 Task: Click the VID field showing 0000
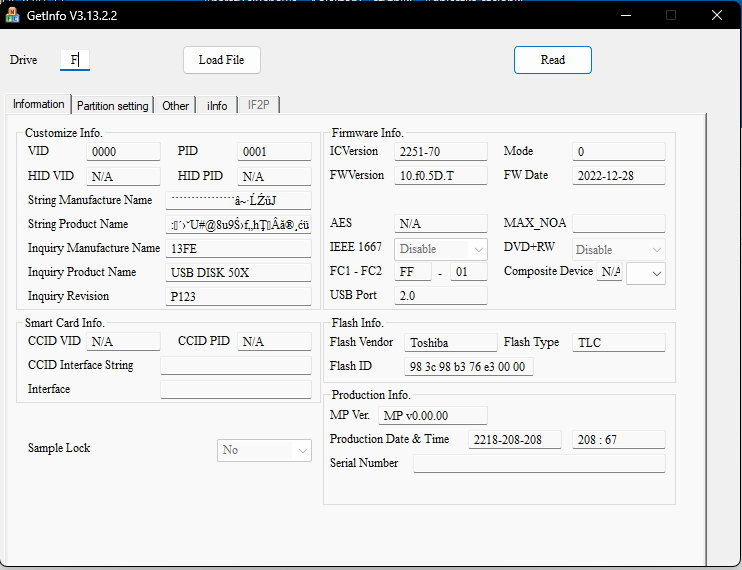click(x=124, y=152)
